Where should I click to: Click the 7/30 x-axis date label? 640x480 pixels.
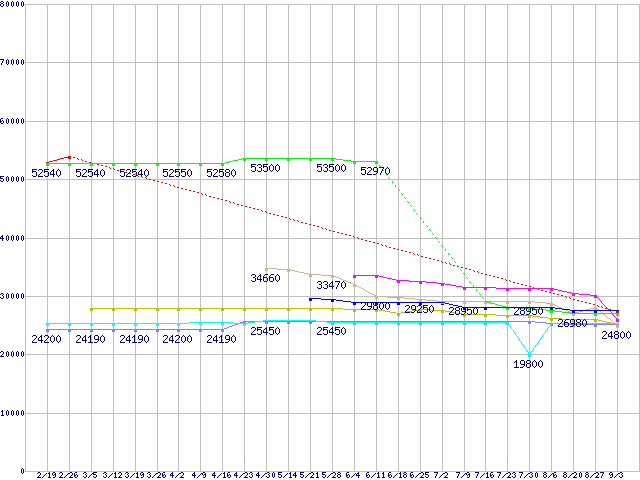pyautogui.click(x=529, y=474)
